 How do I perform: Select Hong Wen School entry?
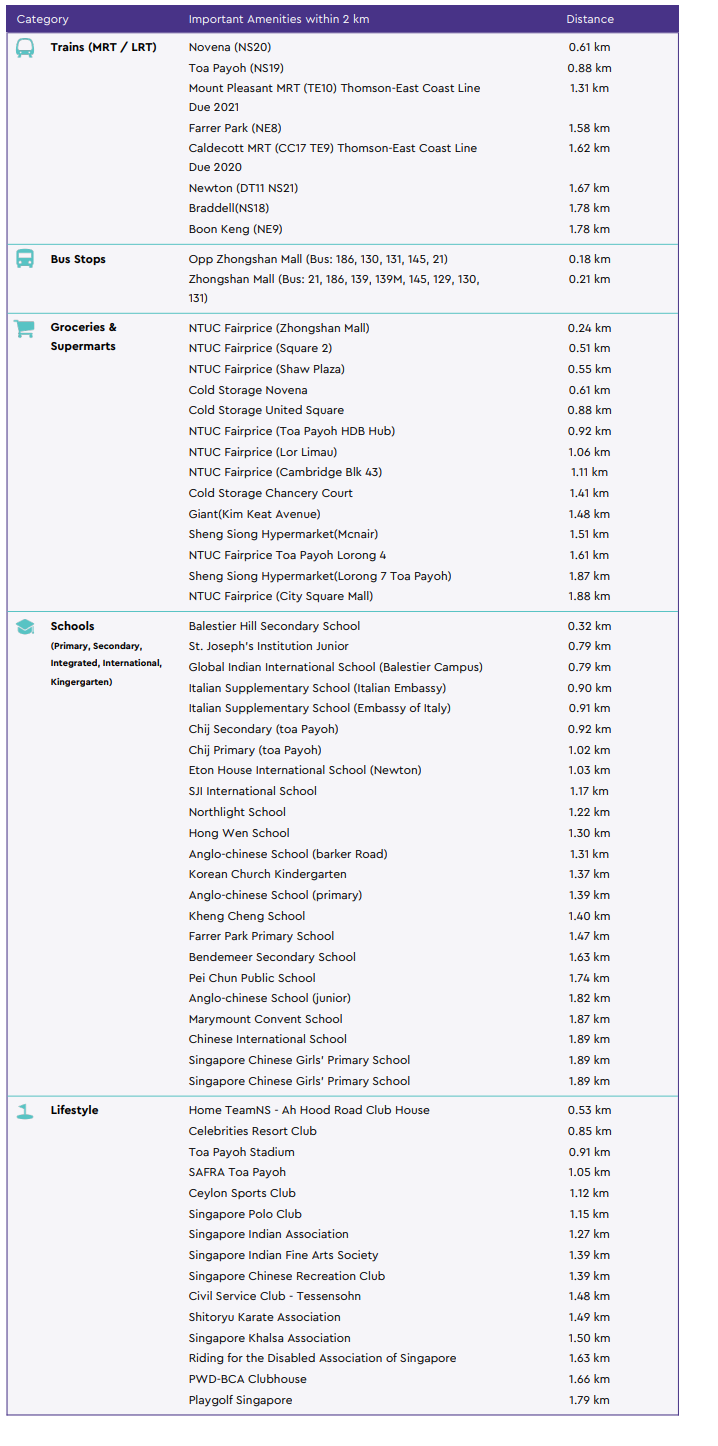[239, 833]
